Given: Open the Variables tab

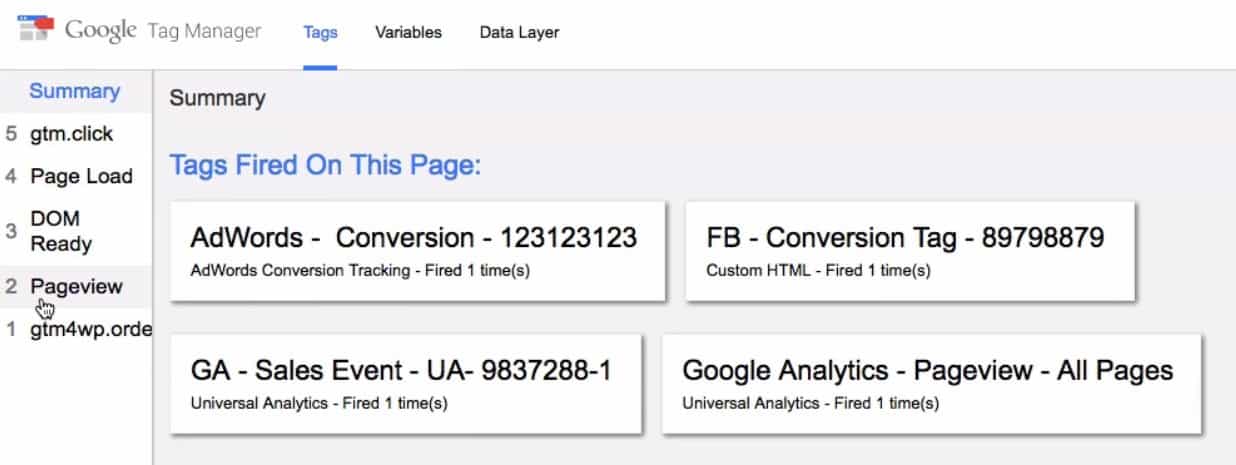Looking at the screenshot, I should pos(408,32).
